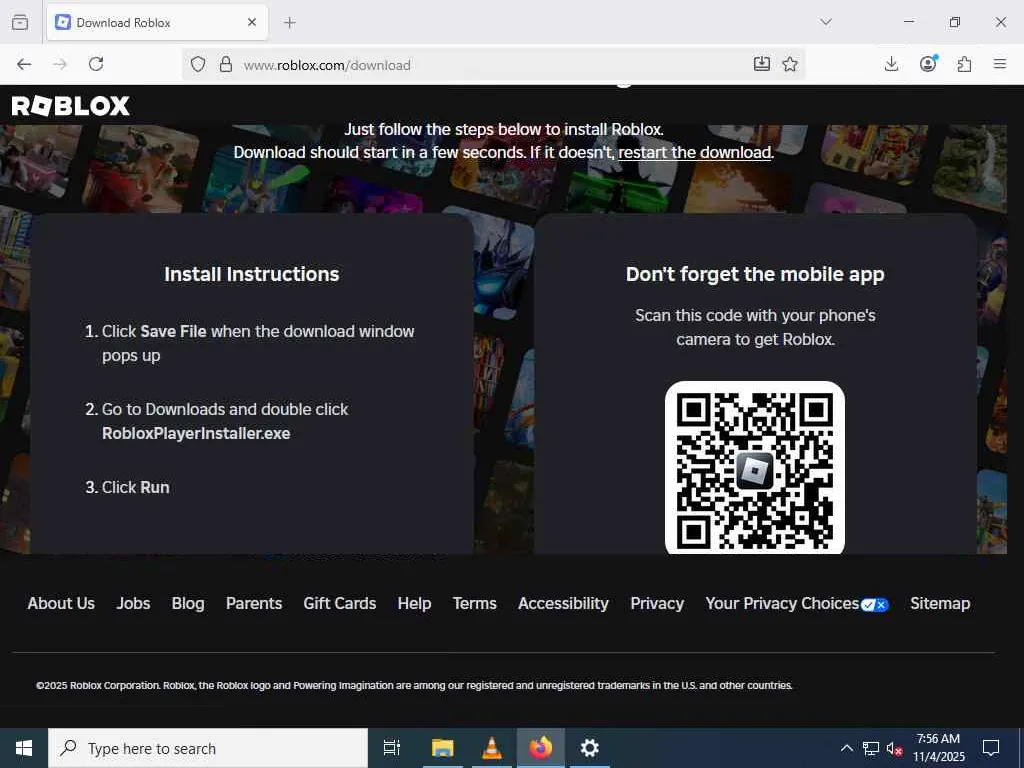Click the Roblox logo in the header
The width and height of the screenshot is (1024, 768).
pyautogui.click(x=71, y=106)
